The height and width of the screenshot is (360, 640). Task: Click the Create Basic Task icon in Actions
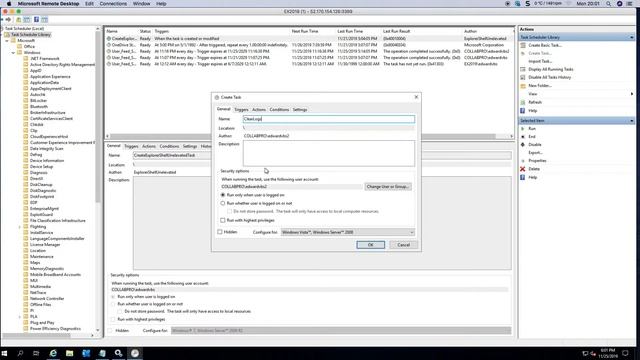click(523, 45)
